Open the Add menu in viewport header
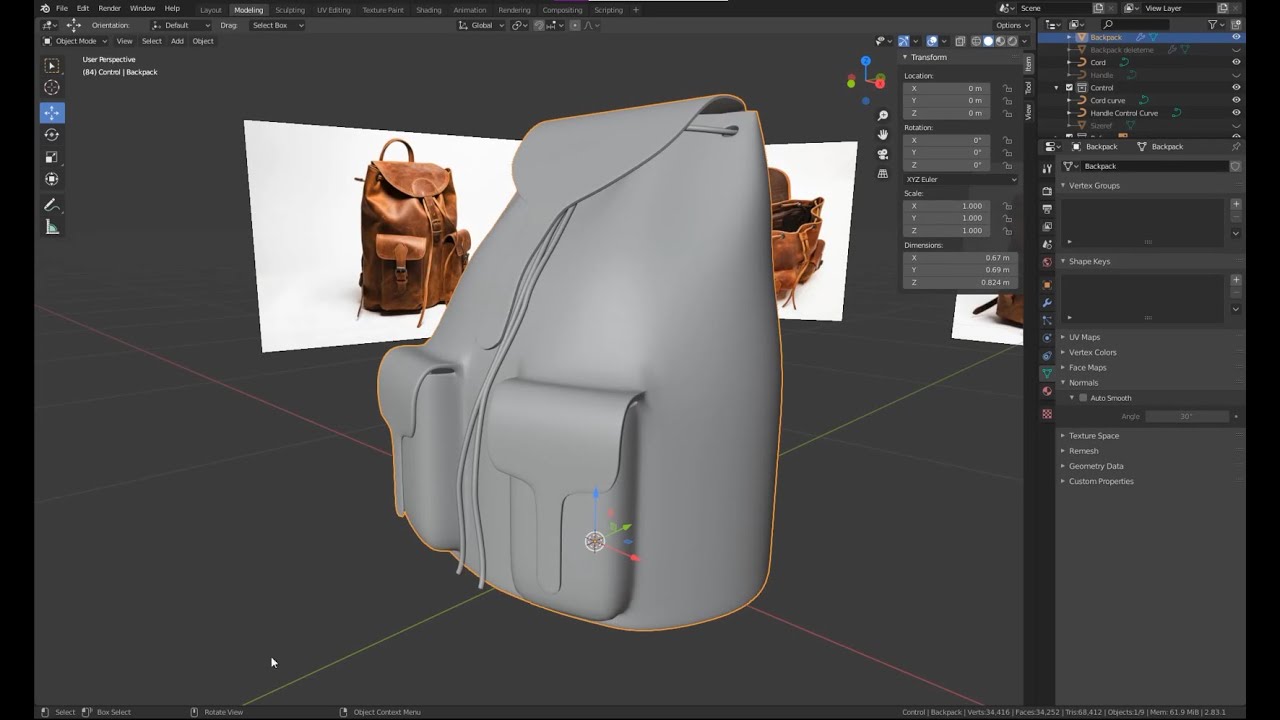This screenshot has height=720, width=1280. click(177, 41)
